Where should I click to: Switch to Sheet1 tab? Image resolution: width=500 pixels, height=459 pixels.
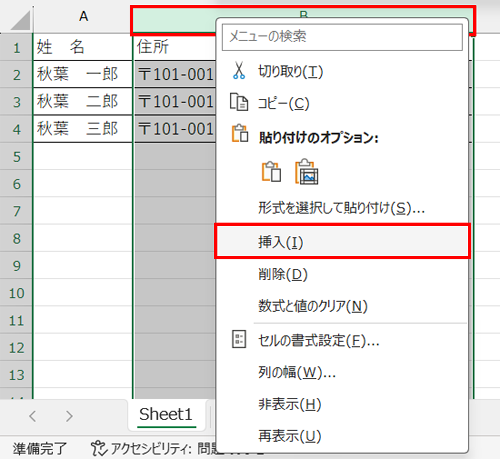point(166,415)
